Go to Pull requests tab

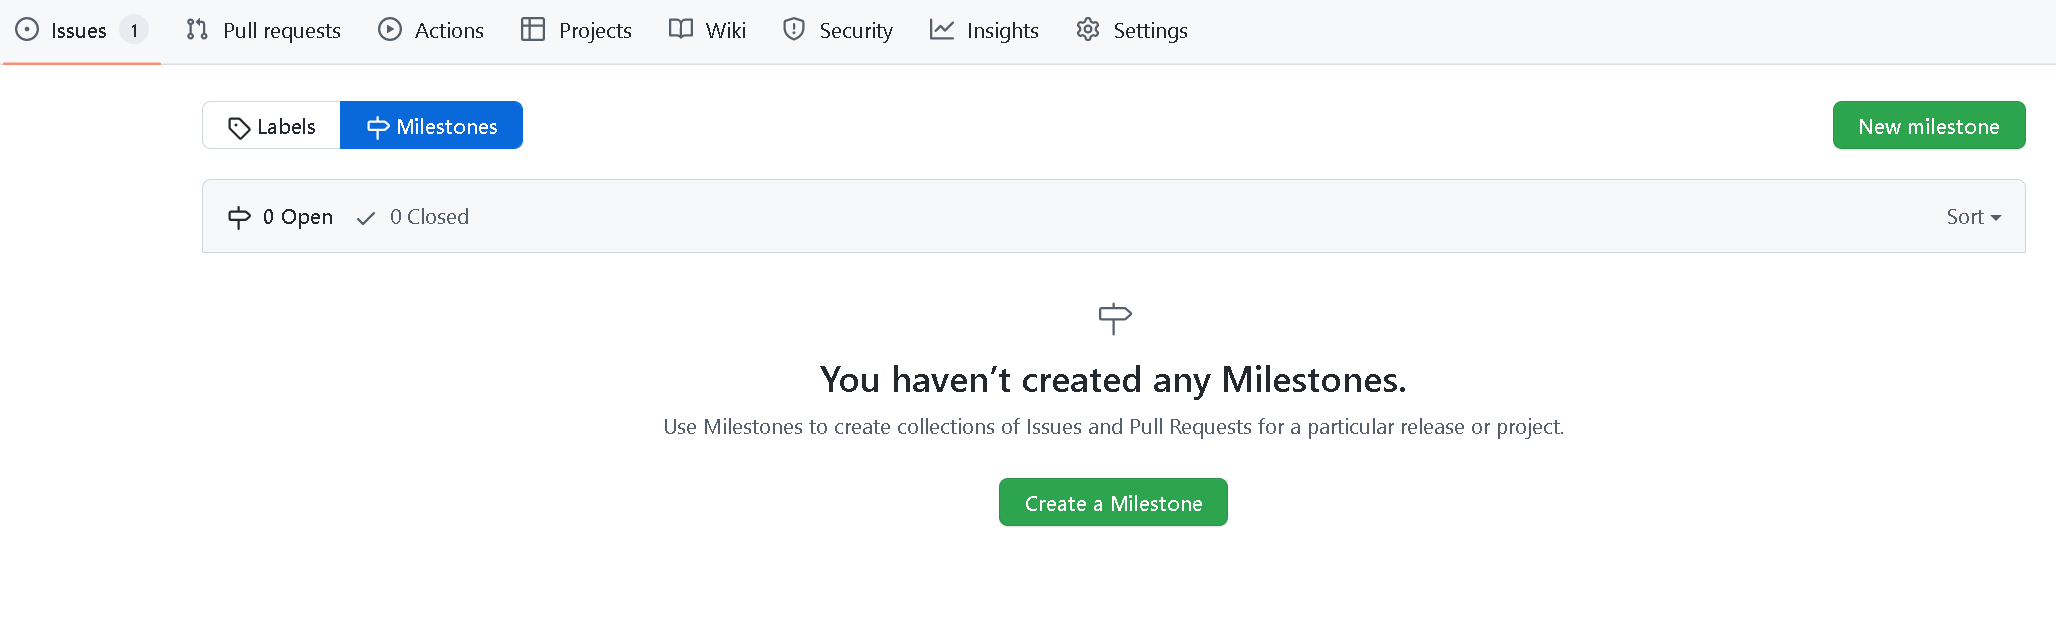tap(264, 31)
